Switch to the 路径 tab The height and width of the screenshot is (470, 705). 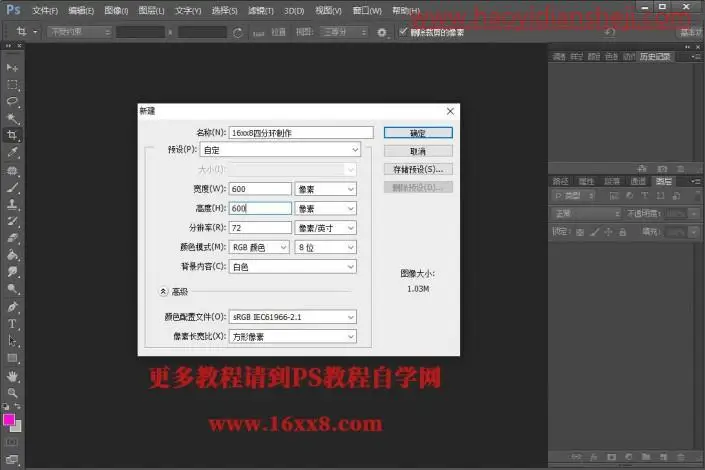[x=560, y=181]
